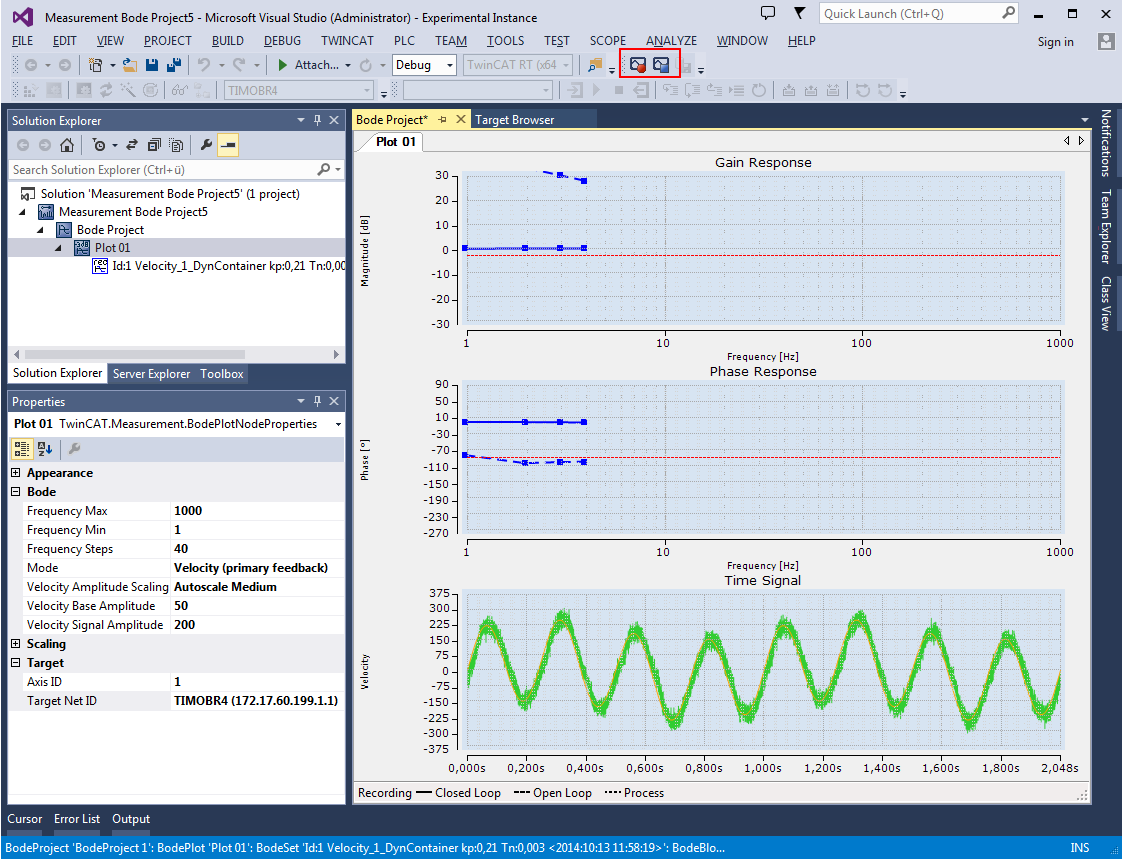Open the Debug configuration dropdown

424,65
